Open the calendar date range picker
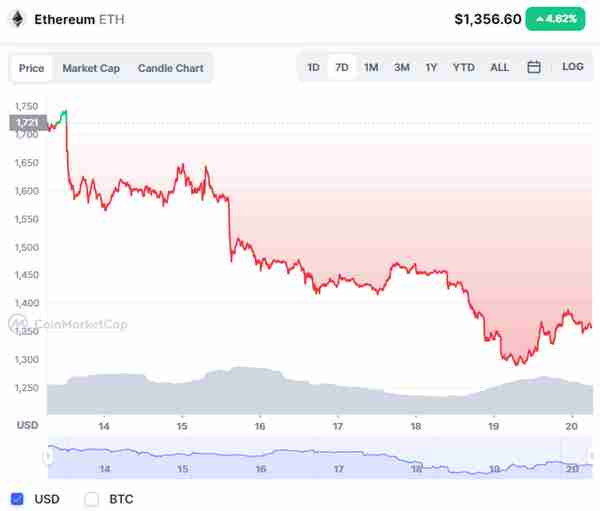 pos(533,67)
